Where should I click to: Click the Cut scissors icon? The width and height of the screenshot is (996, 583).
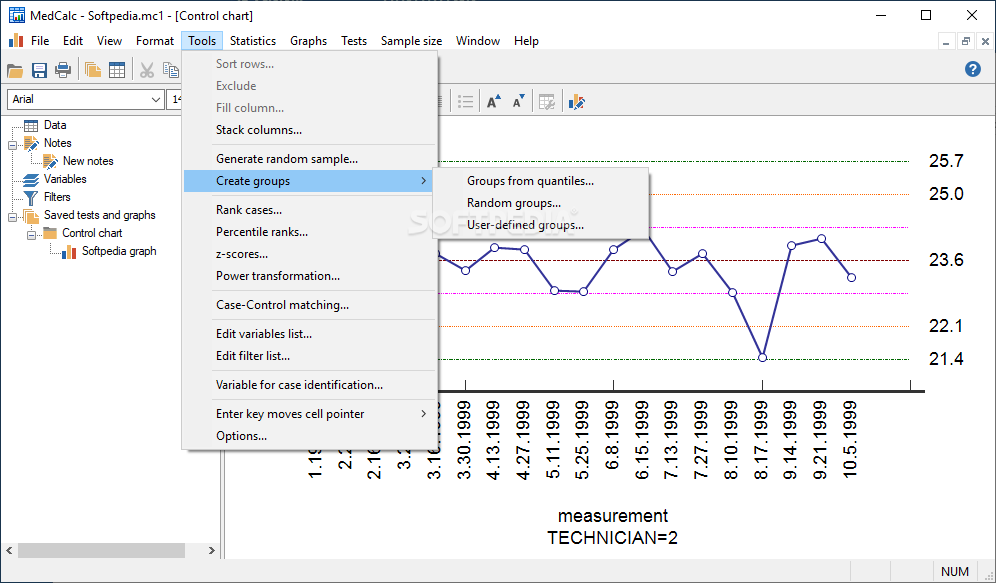pos(147,70)
